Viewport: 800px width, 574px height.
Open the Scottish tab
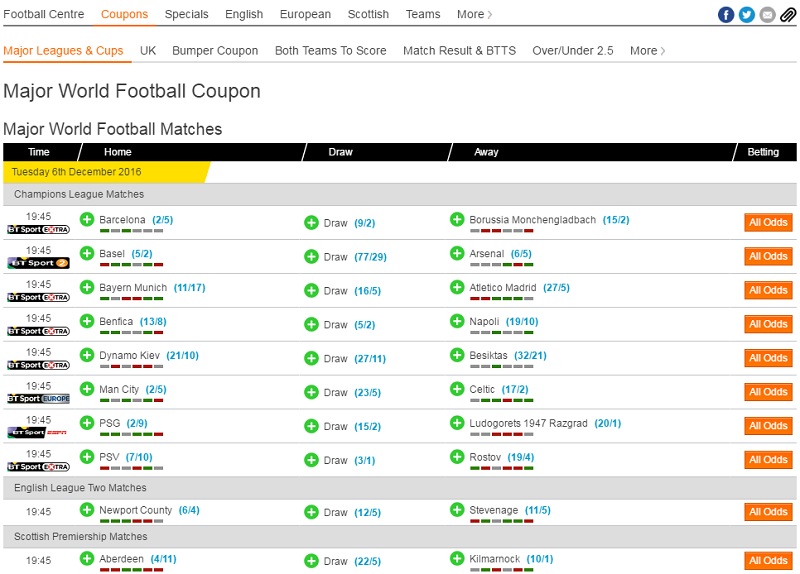point(368,14)
